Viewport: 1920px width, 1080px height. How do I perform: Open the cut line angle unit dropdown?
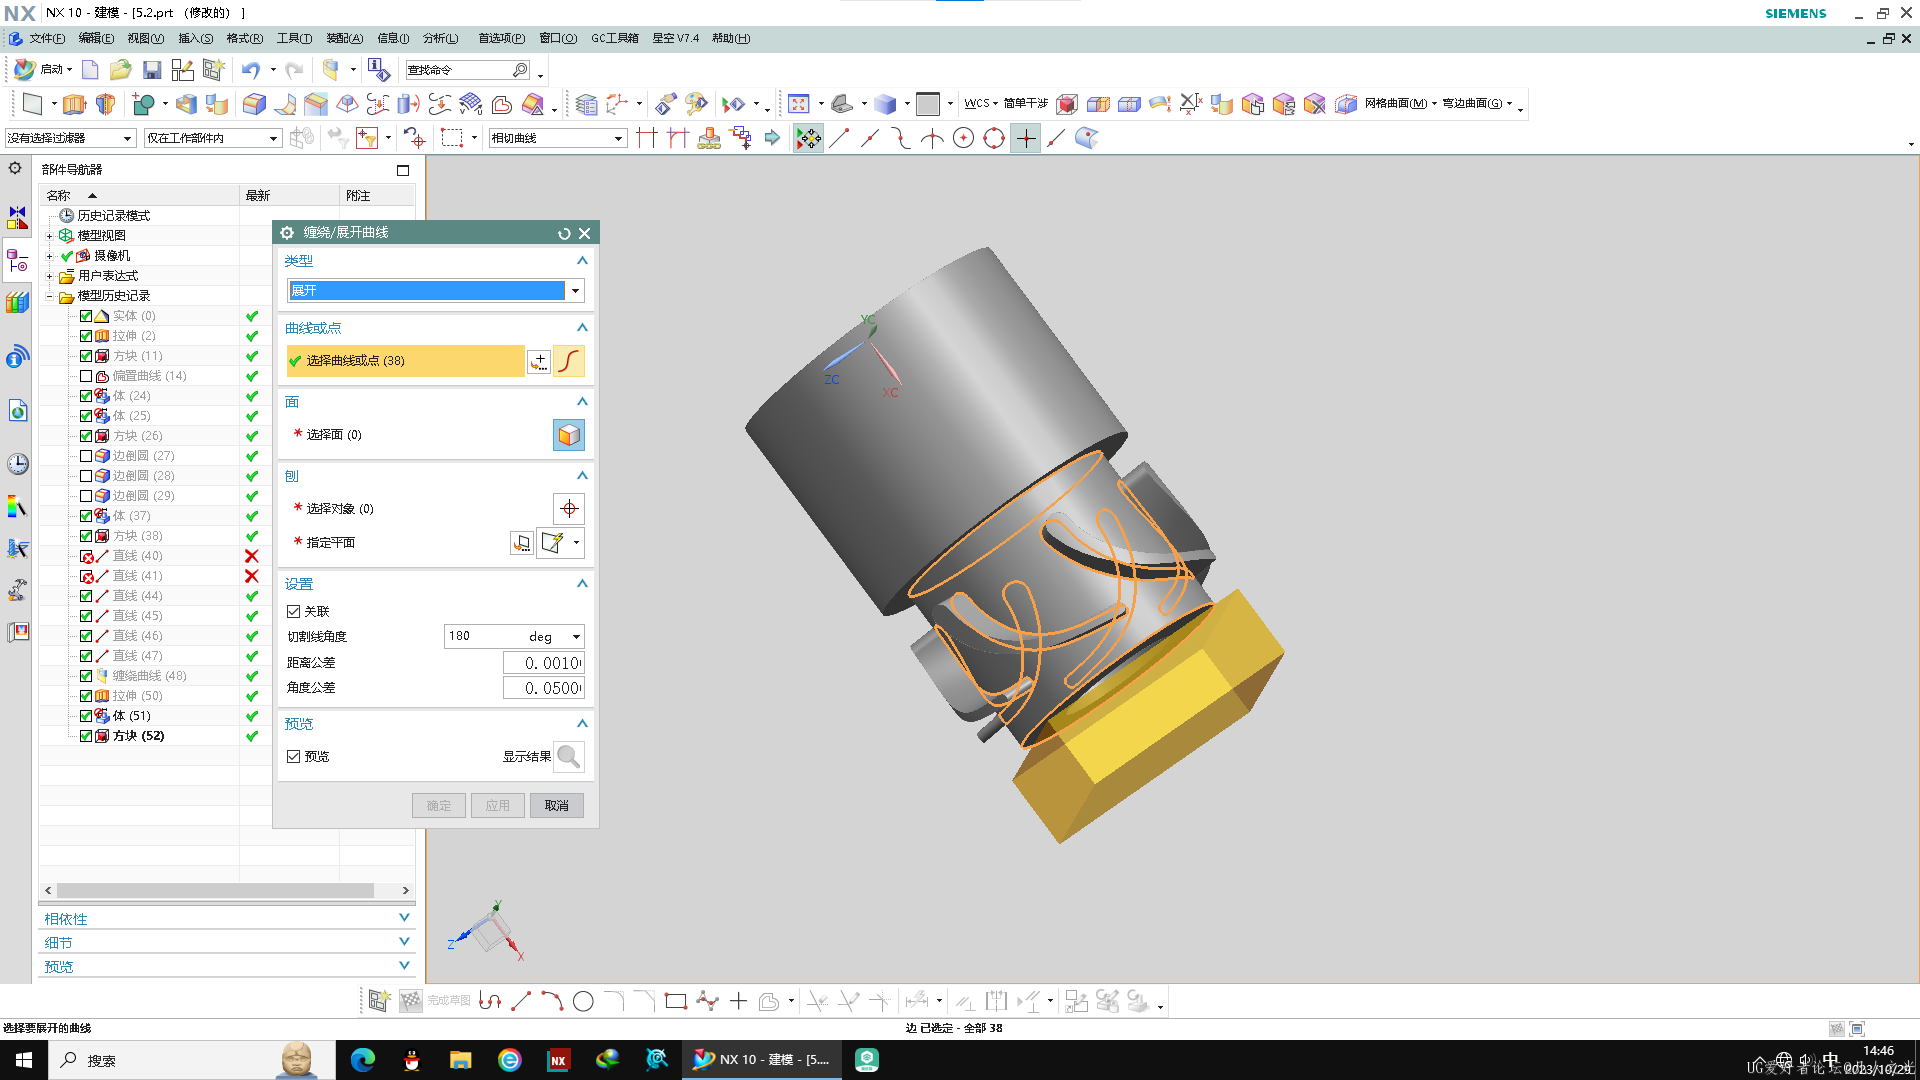[576, 637]
